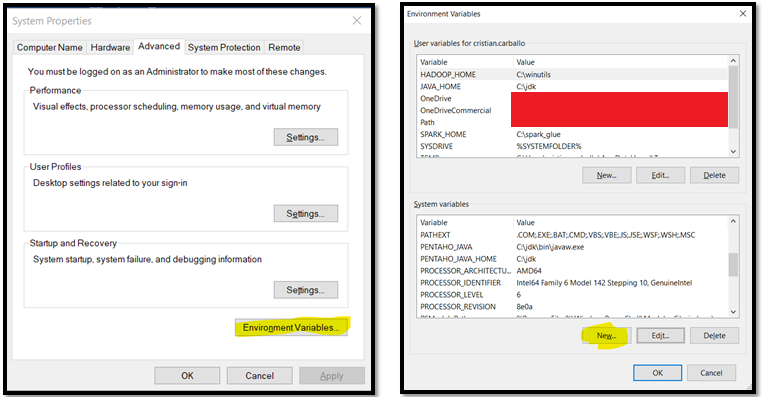Create a new system variable

pyautogui.click(x=607, y=336)
